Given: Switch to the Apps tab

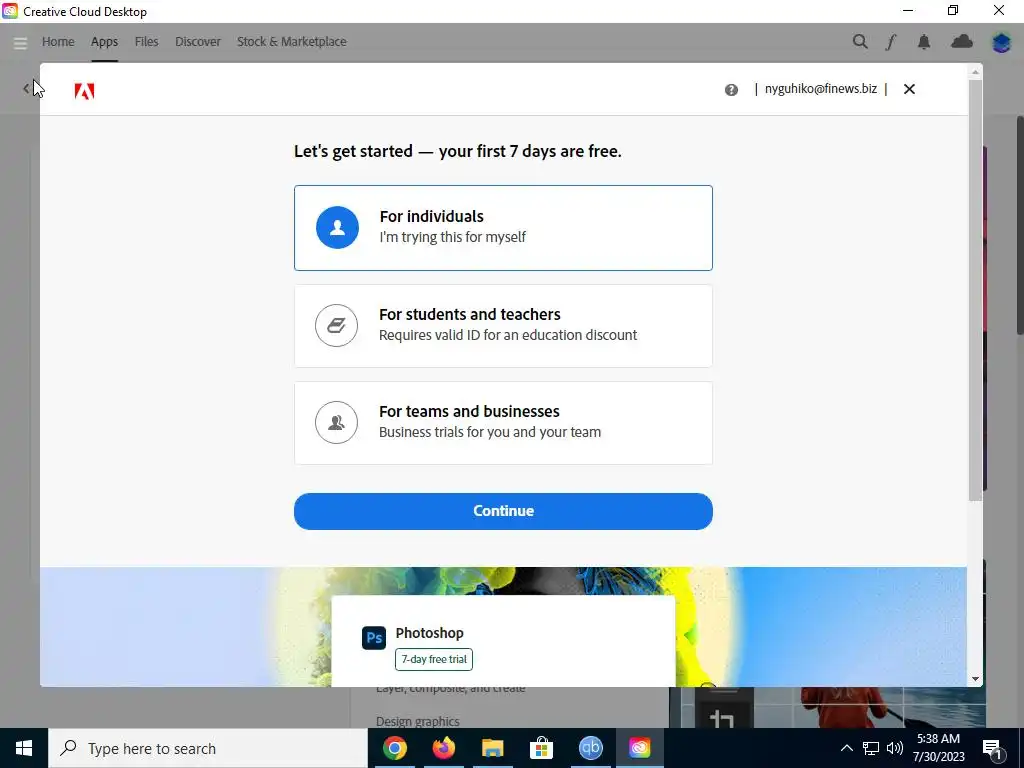Looking at the screenshot, I should 104,42.
